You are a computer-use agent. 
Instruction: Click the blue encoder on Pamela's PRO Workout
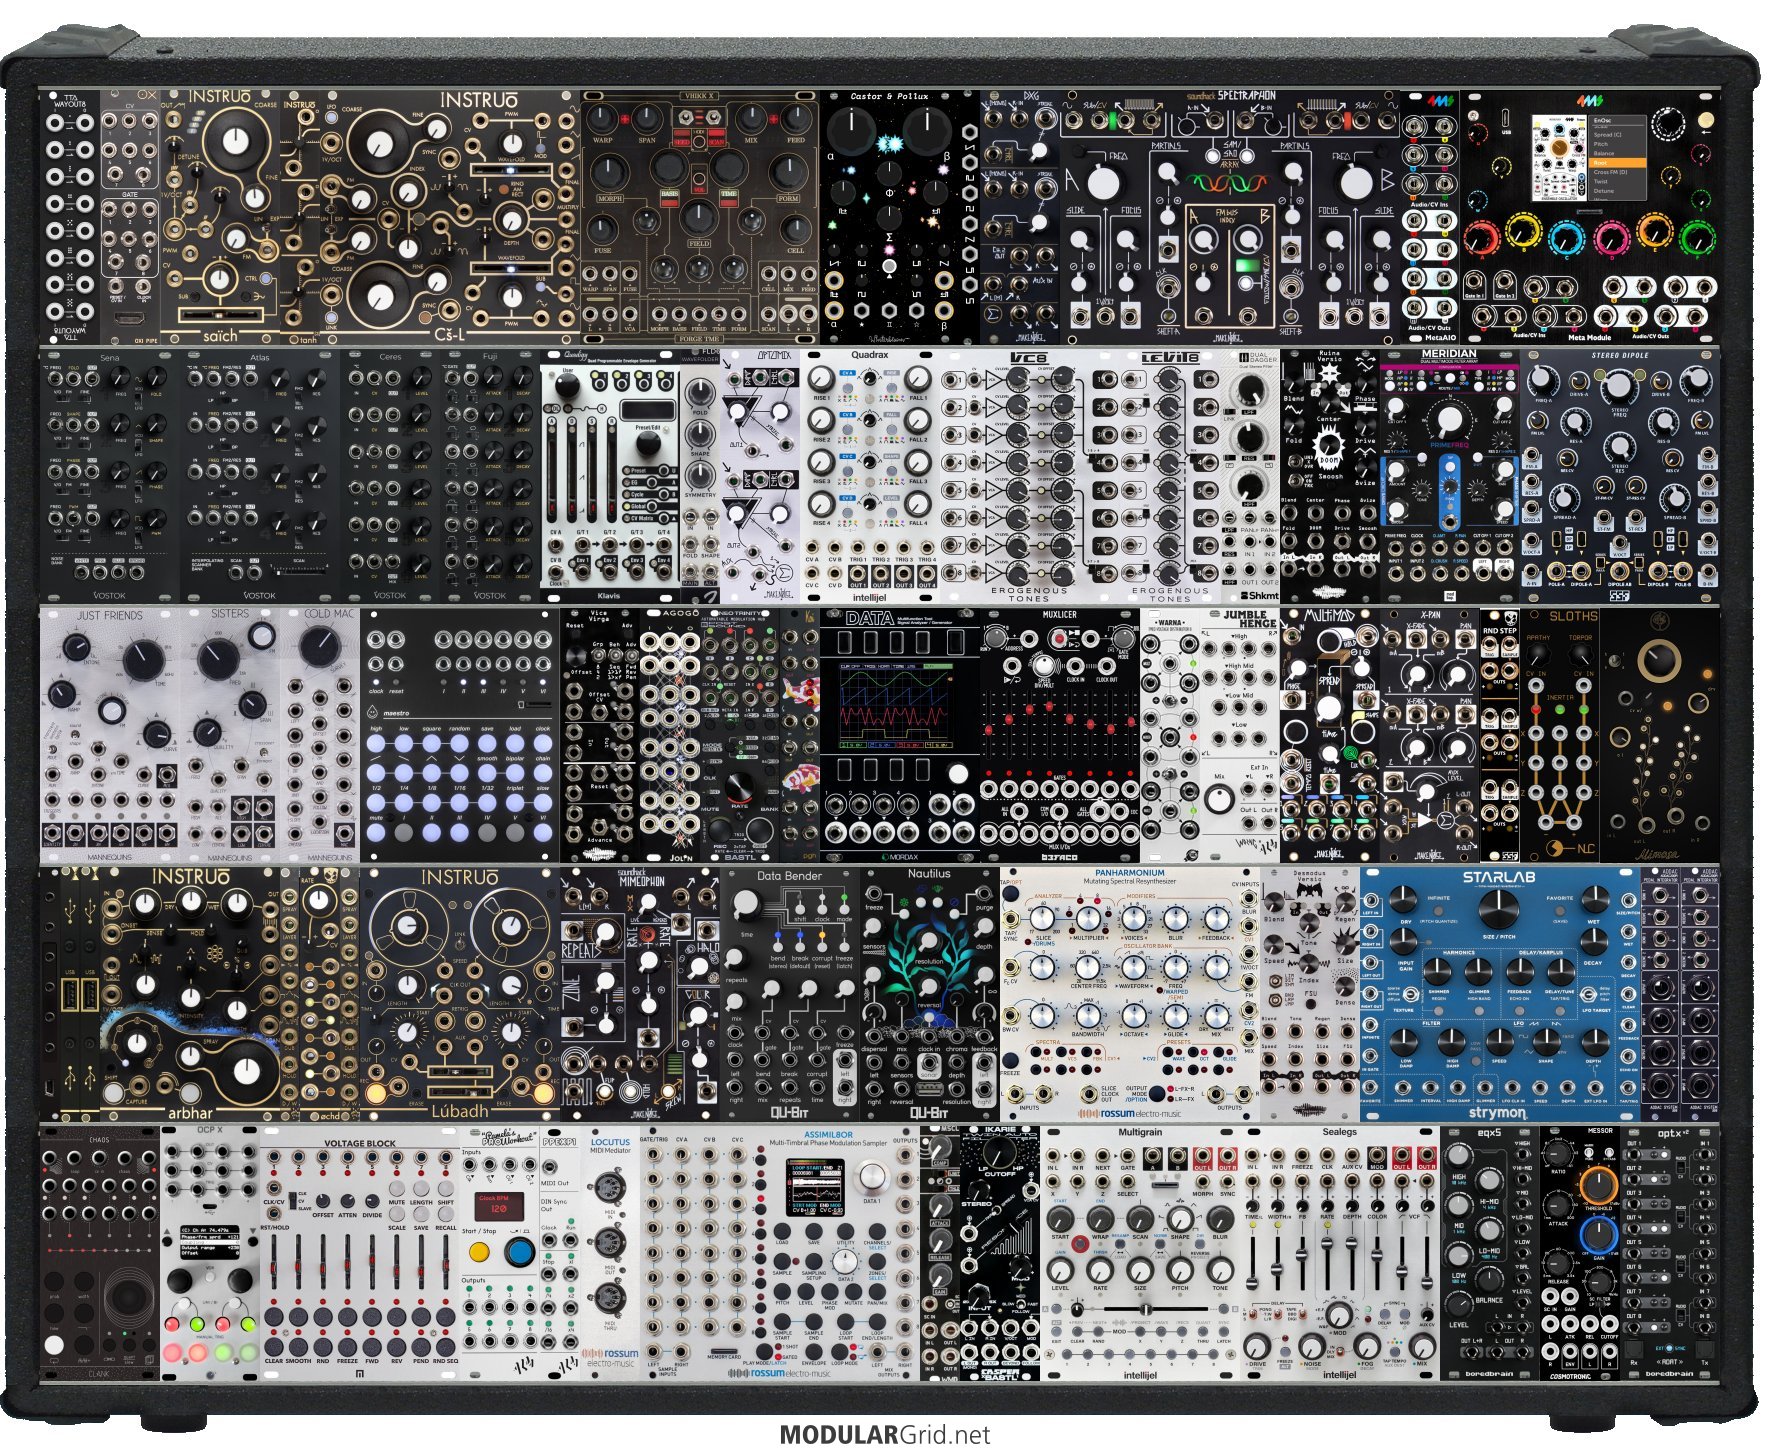tap(518, 1252)
